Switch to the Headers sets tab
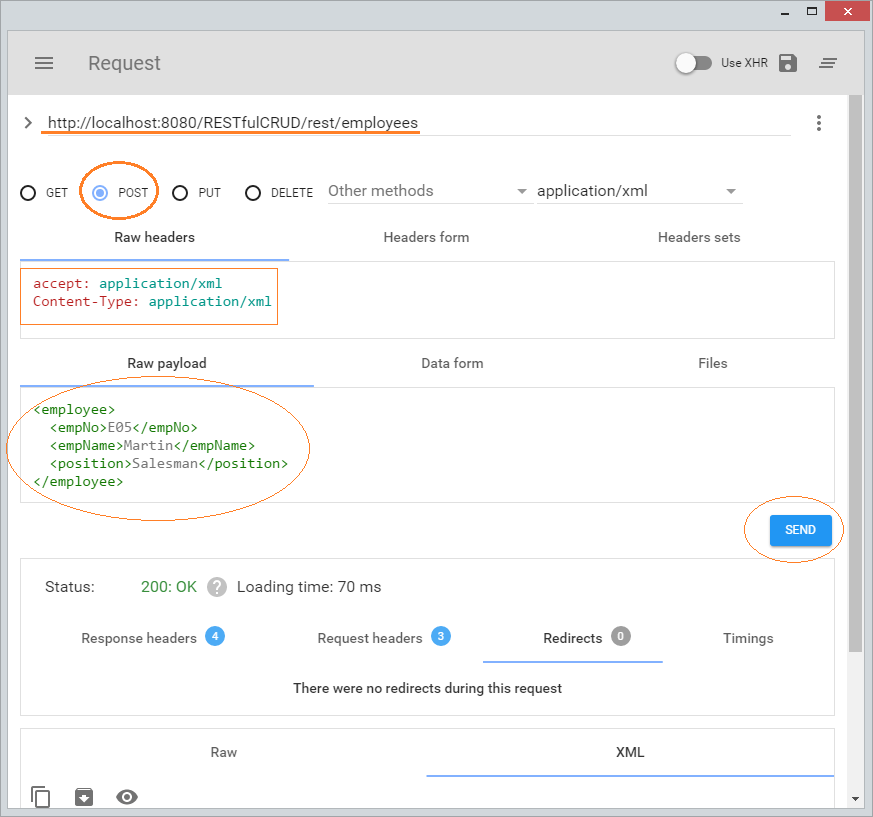873x817 pixels. (x=699, y=237)
